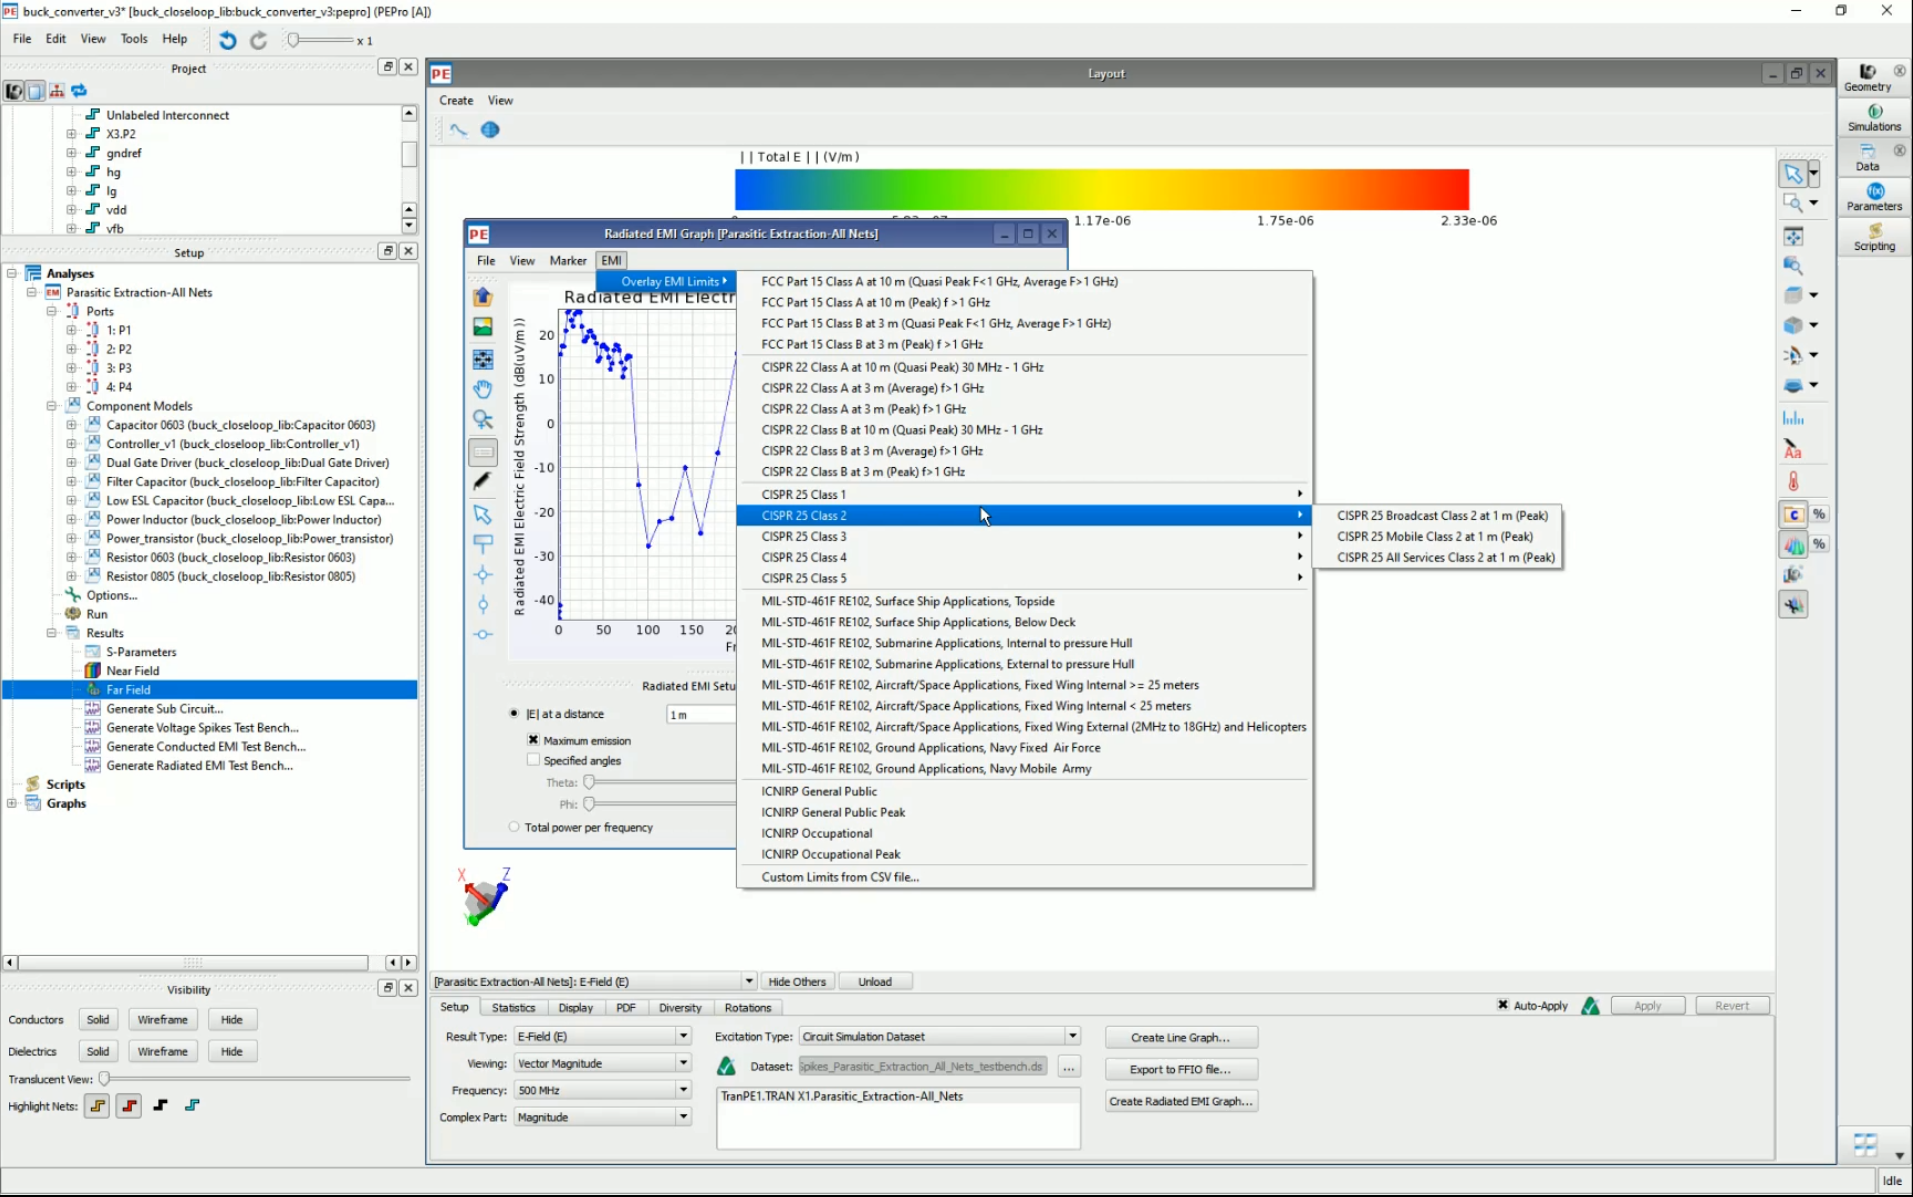The image size is (1913, 1197).
Task: Collapse the Component Models tree item
Action: coord(51,405)
